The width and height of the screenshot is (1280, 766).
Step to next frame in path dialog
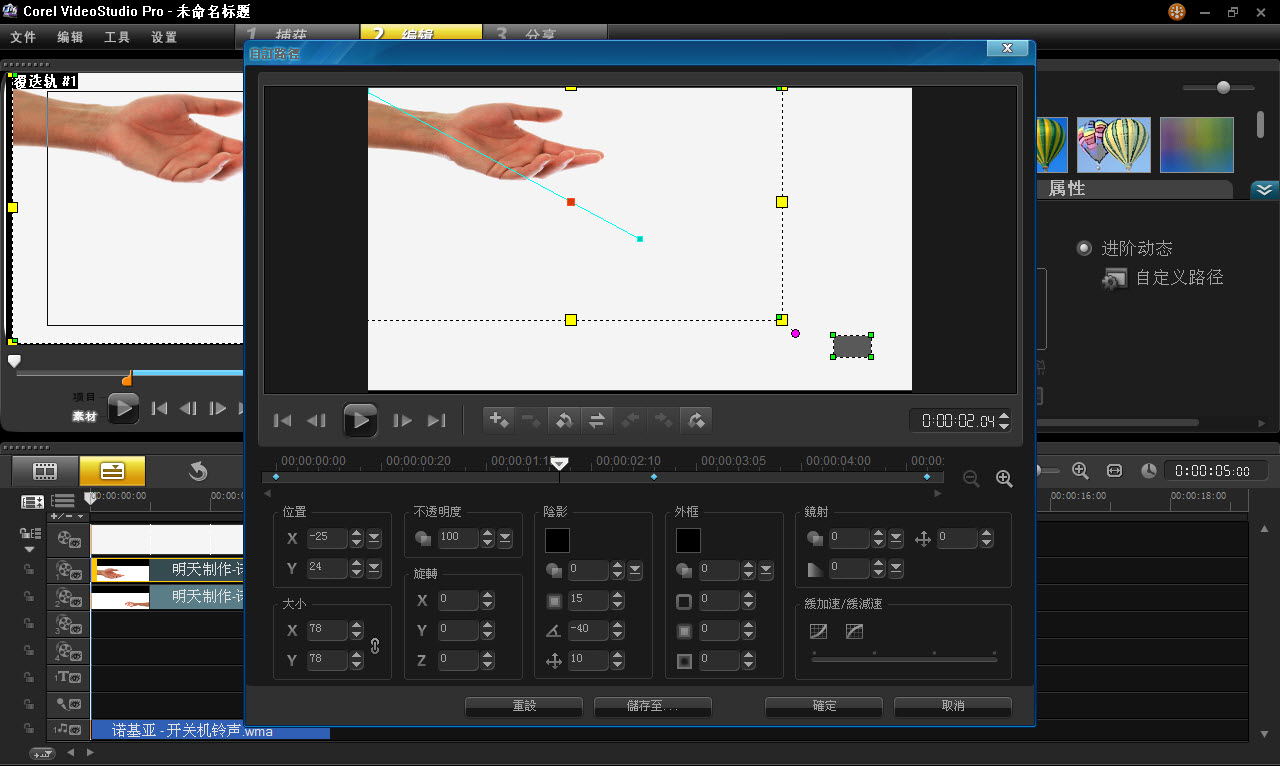[403, 421]
